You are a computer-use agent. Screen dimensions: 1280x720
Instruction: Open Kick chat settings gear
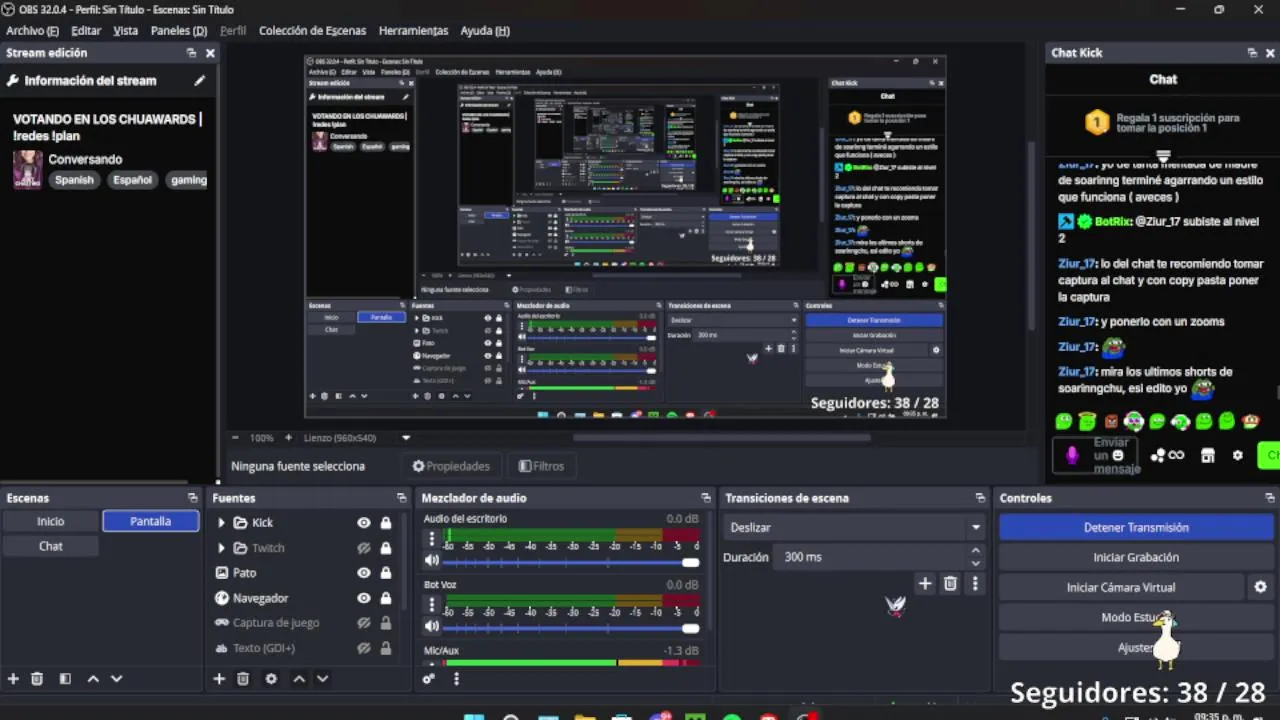coord(1237,455)
